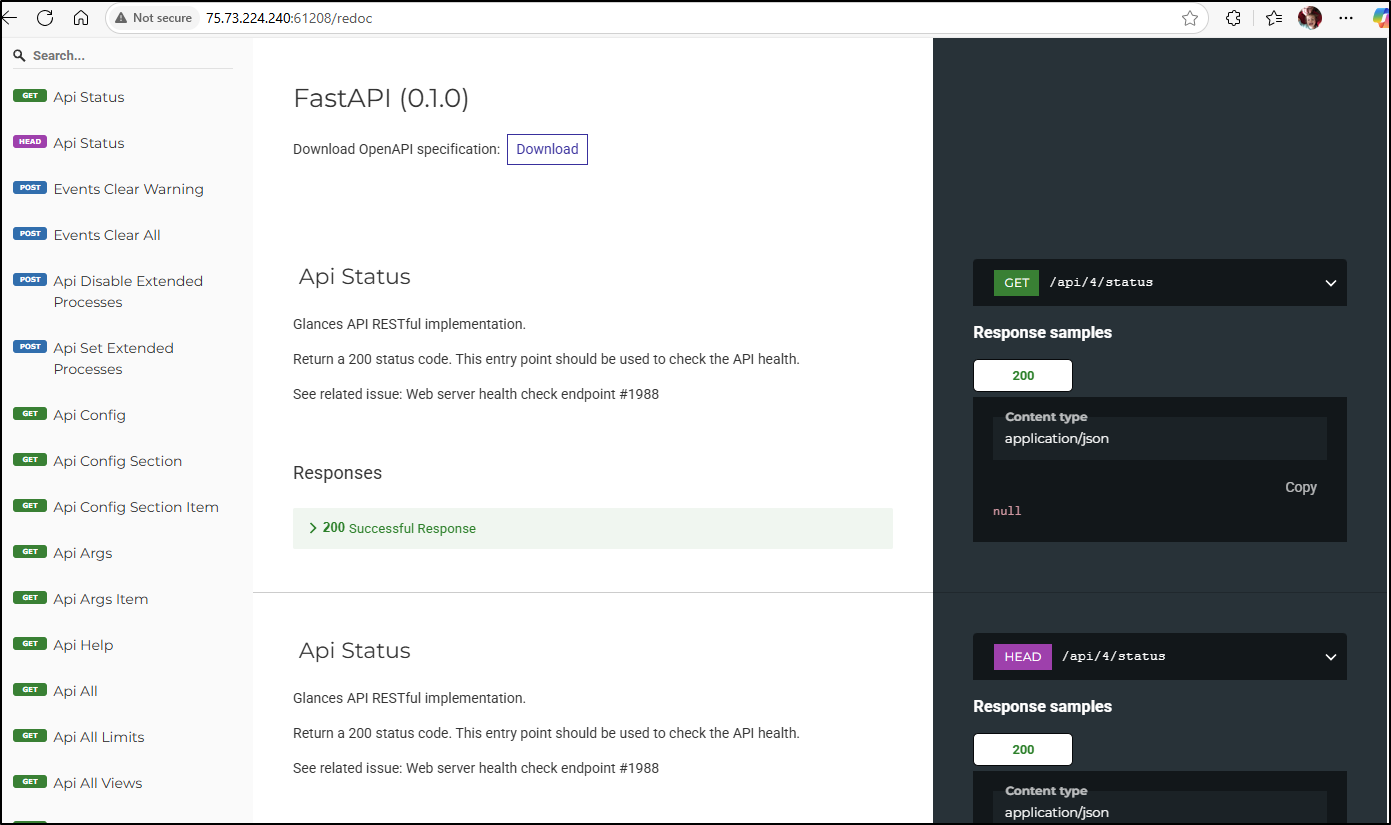
Task: Expand the 200 Successful Response row
Action: click(x=593, y=528)
